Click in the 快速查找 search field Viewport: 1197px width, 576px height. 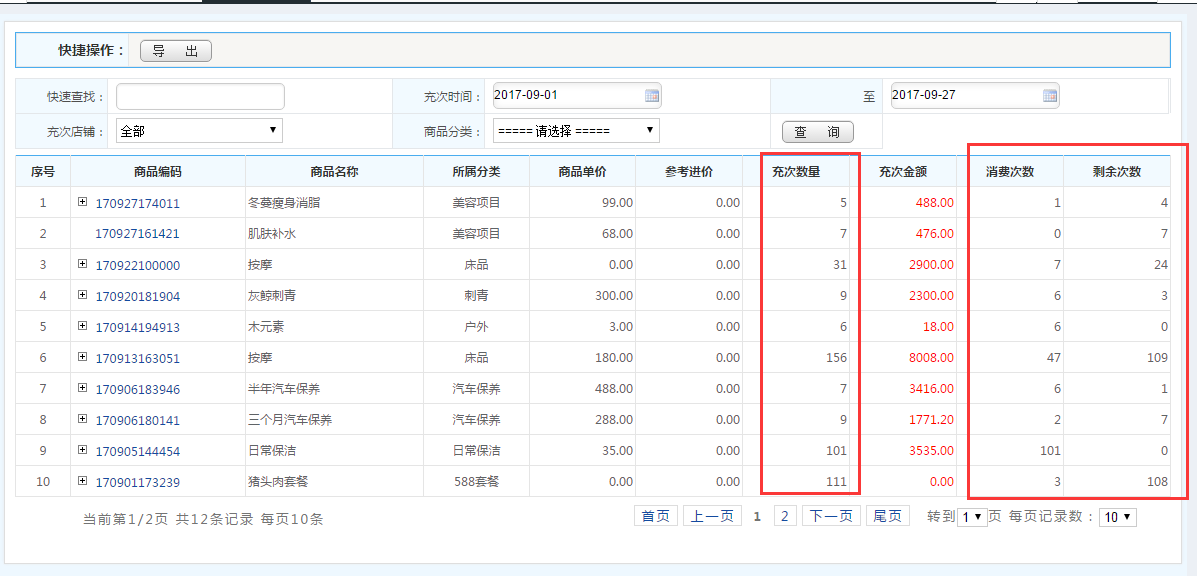click(200, 96)
